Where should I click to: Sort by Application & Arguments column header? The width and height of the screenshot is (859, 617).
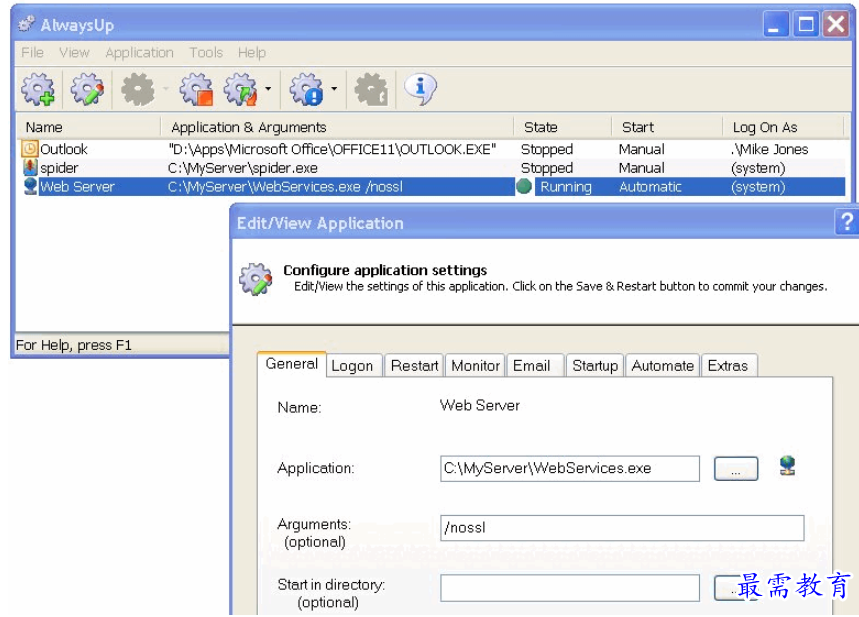coord(337,127)
